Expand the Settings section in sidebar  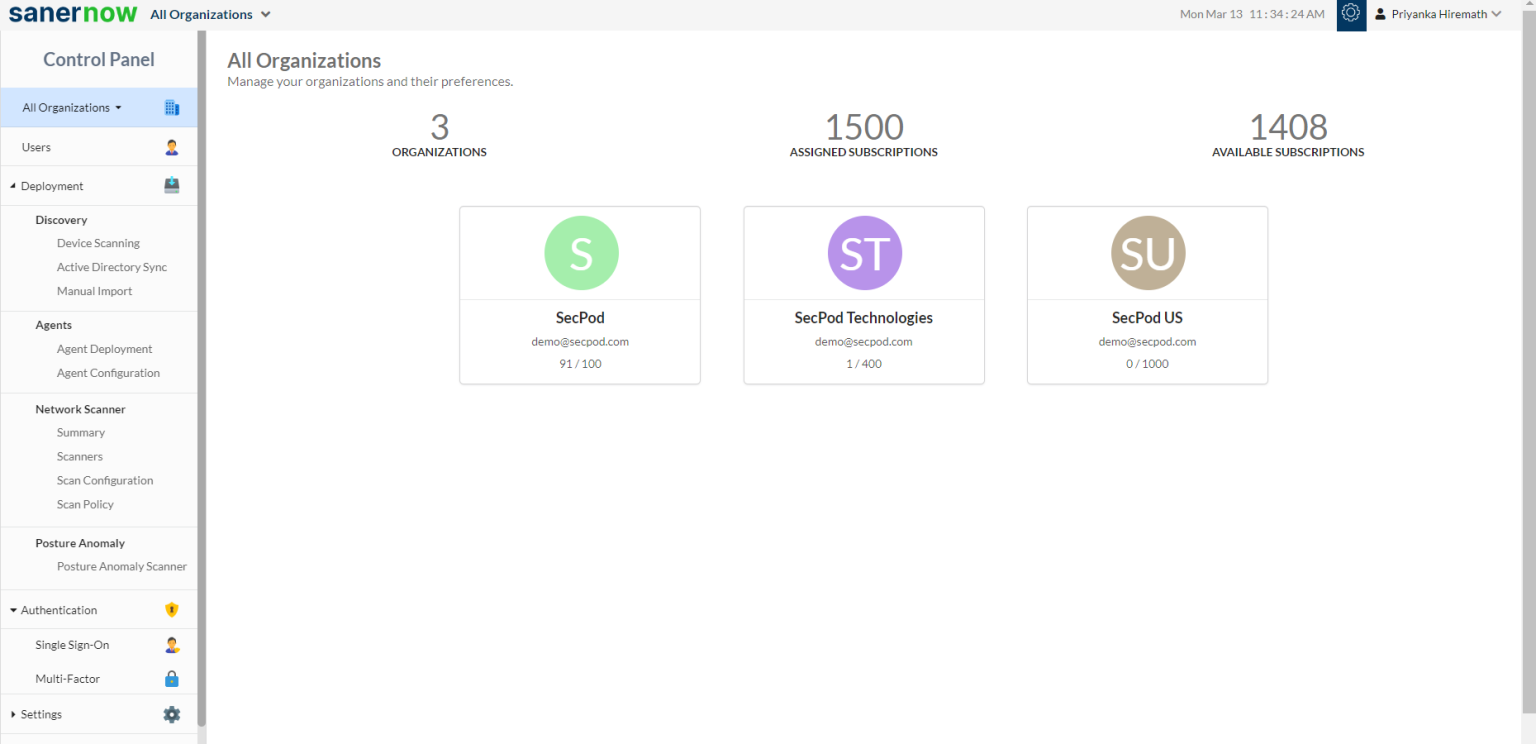[x=13, y=715]
